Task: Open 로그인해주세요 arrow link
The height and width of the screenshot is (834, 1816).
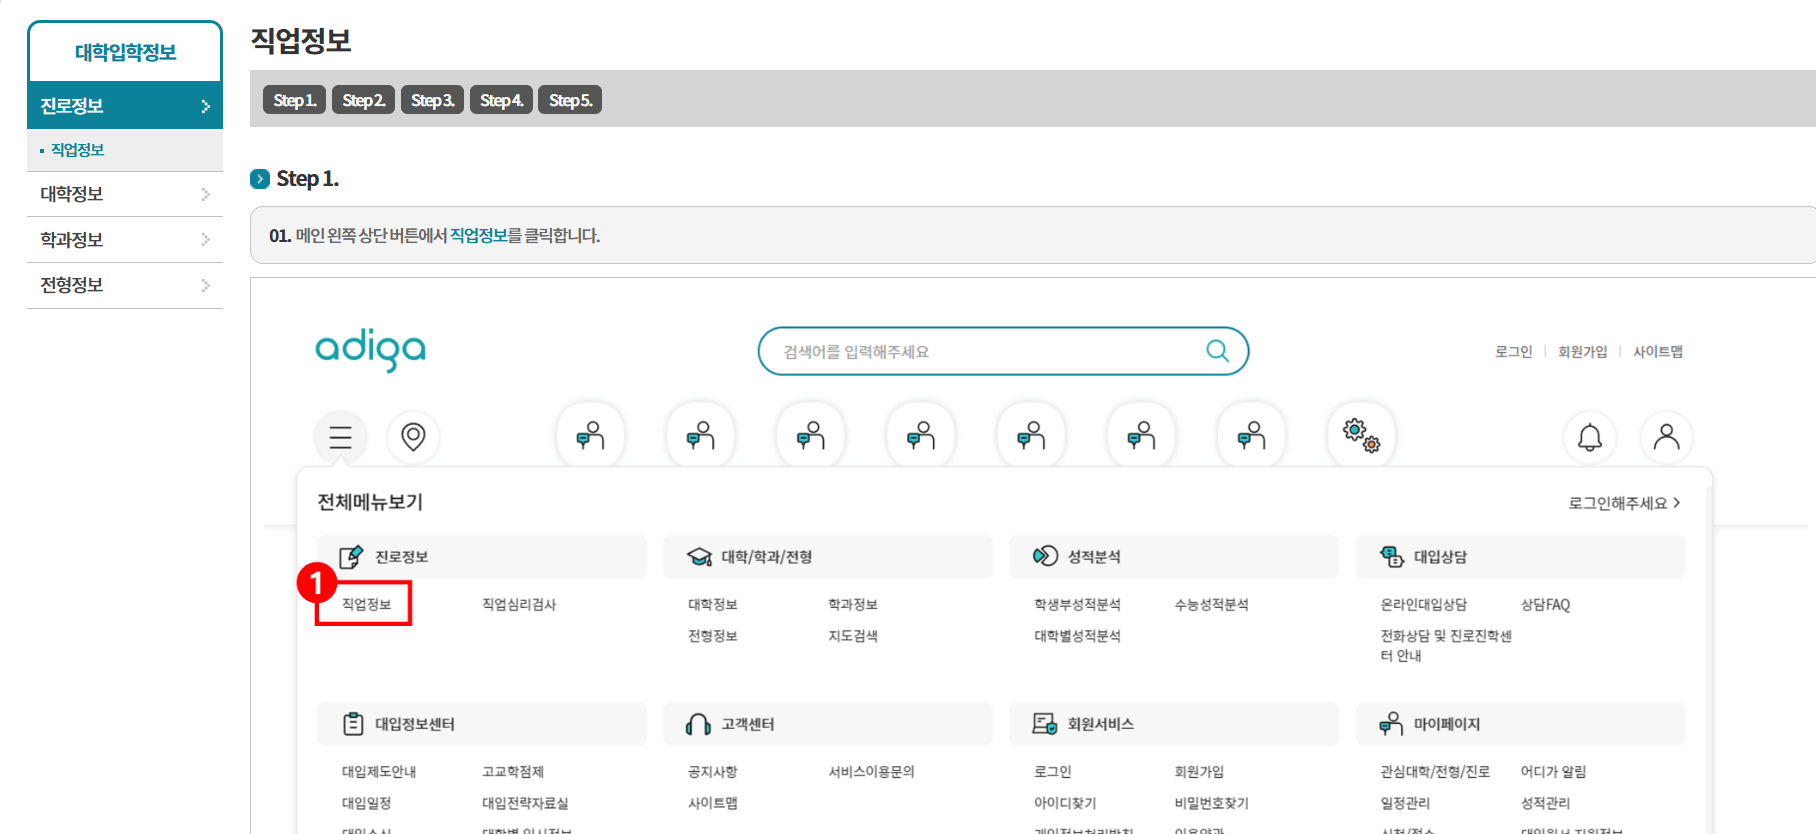Action: click(x=1624, y=503)
